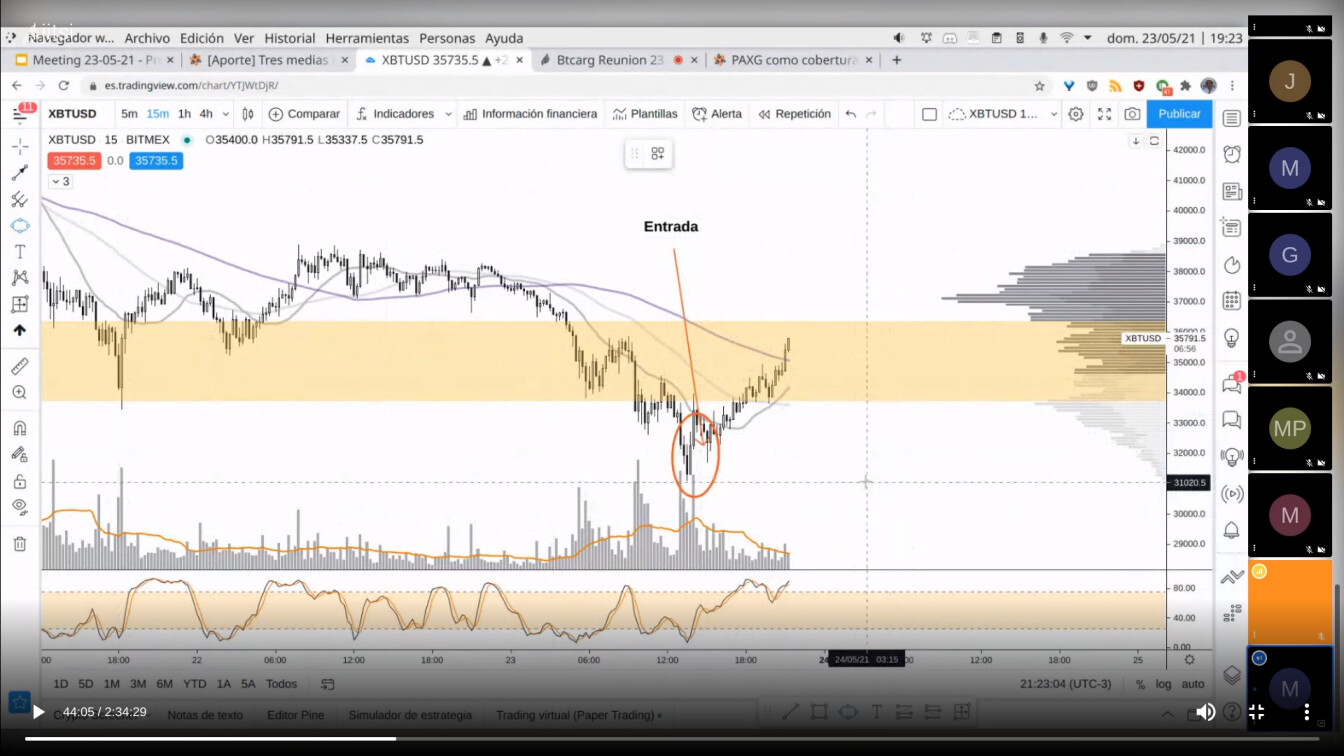Click the Comparar button

click(304, 114)
